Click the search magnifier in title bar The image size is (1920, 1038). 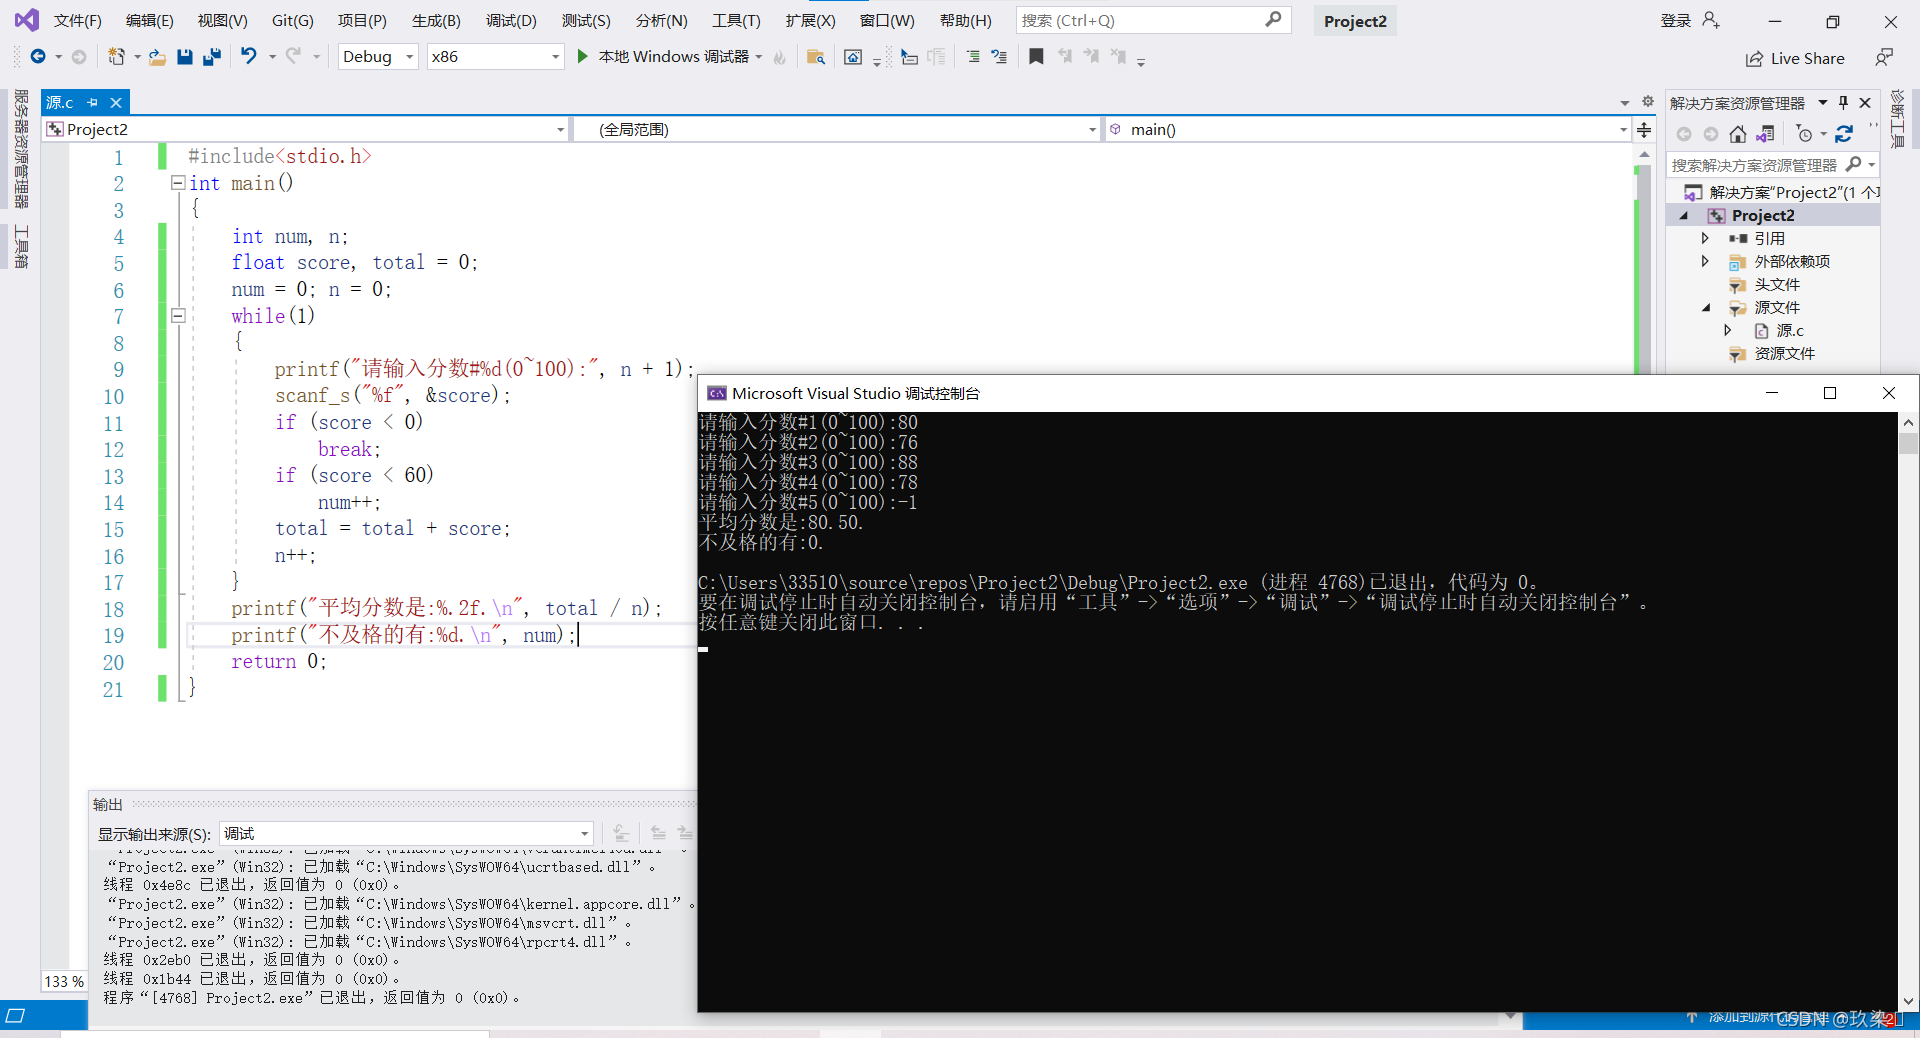1272,20
